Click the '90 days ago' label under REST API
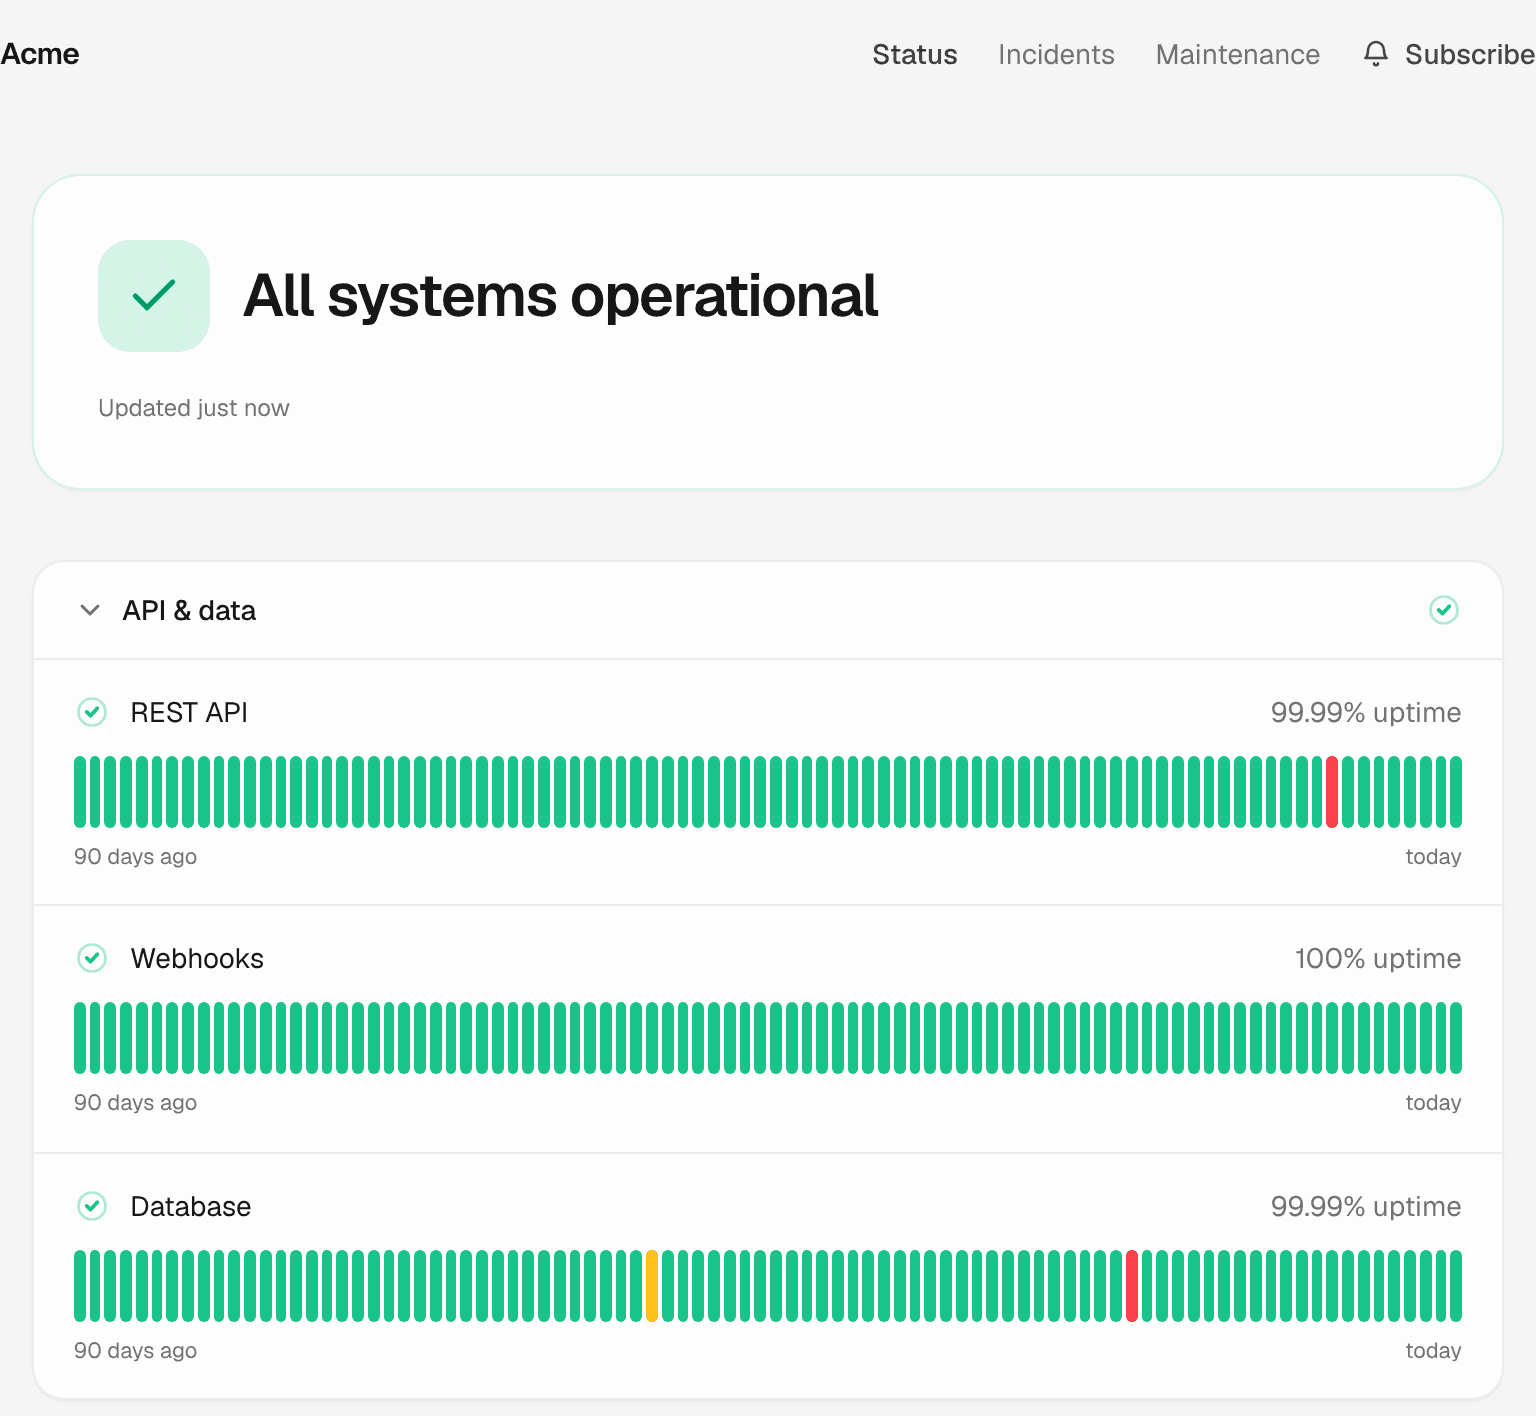This screenshot has width=1536, height=1416. click(x=135, y=857)
